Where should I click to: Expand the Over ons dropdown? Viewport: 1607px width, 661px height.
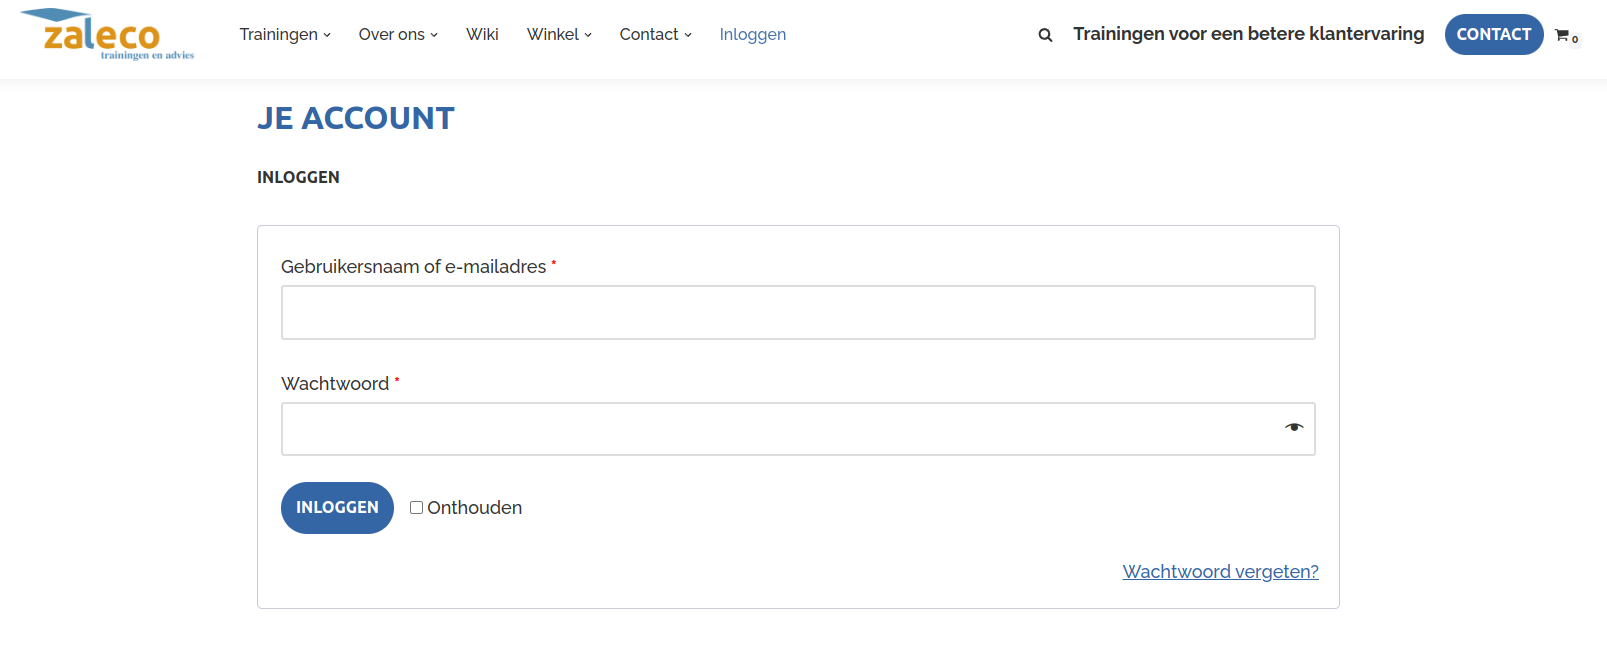coord(398,35)
